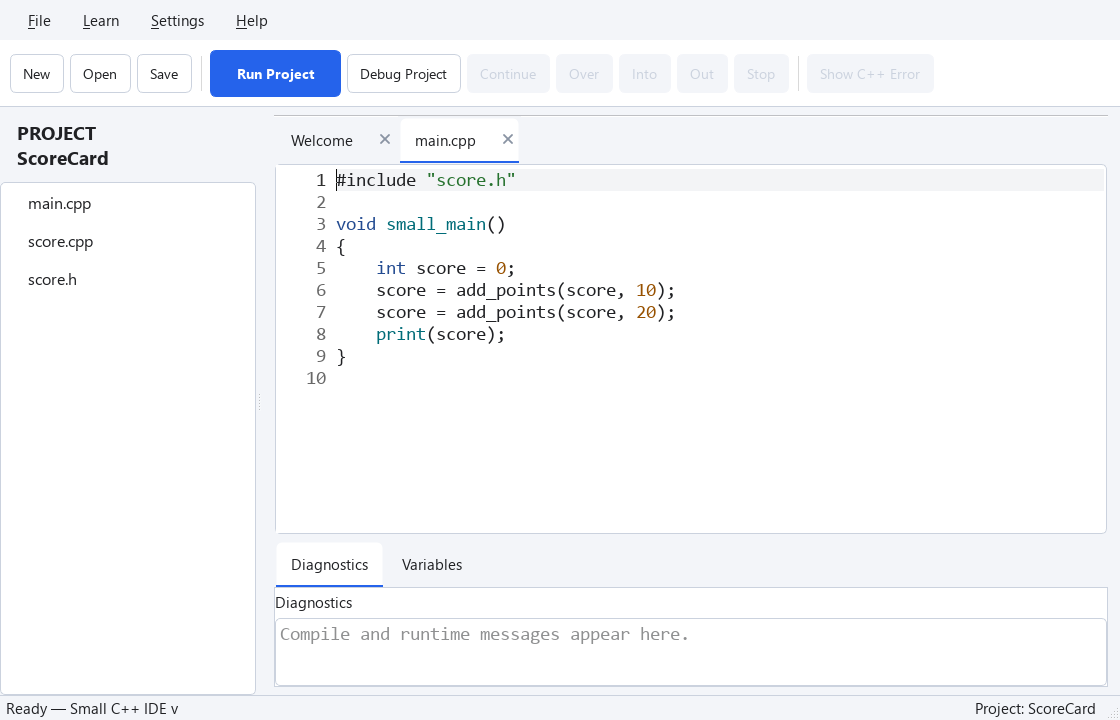1120x720 pixels.
Task: Close the Welcome tab
Action: 384,139
